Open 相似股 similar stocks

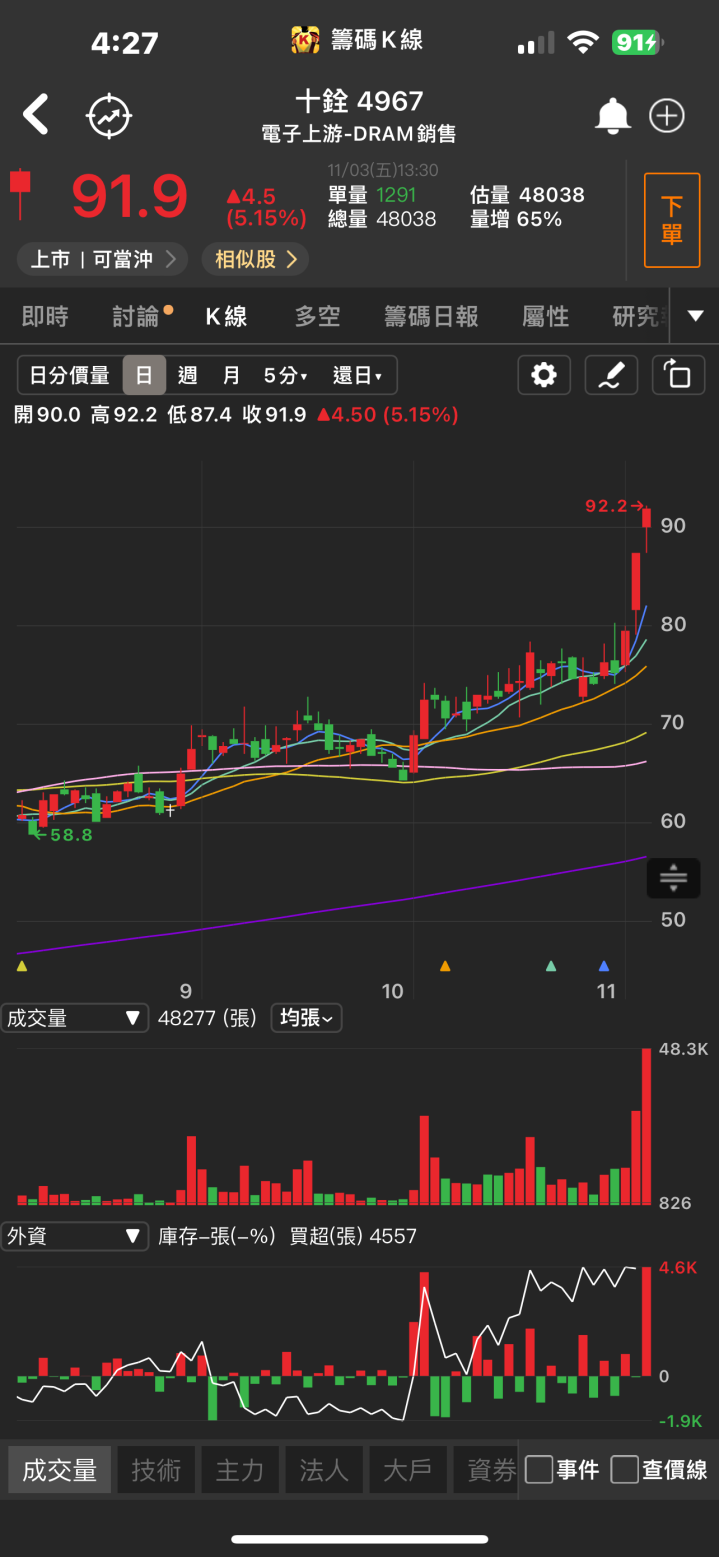[255, 260]
